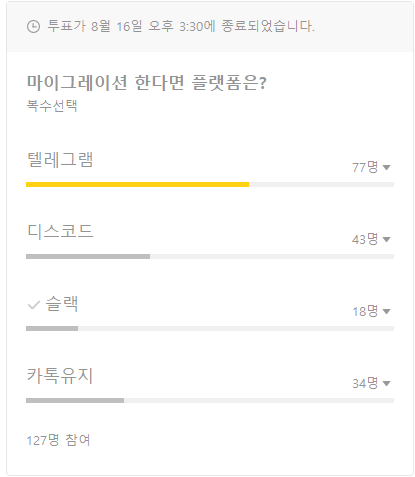415x477 pixels.
Task: Click the checkmark icon next to 슬랙
Action: [34, 305]
